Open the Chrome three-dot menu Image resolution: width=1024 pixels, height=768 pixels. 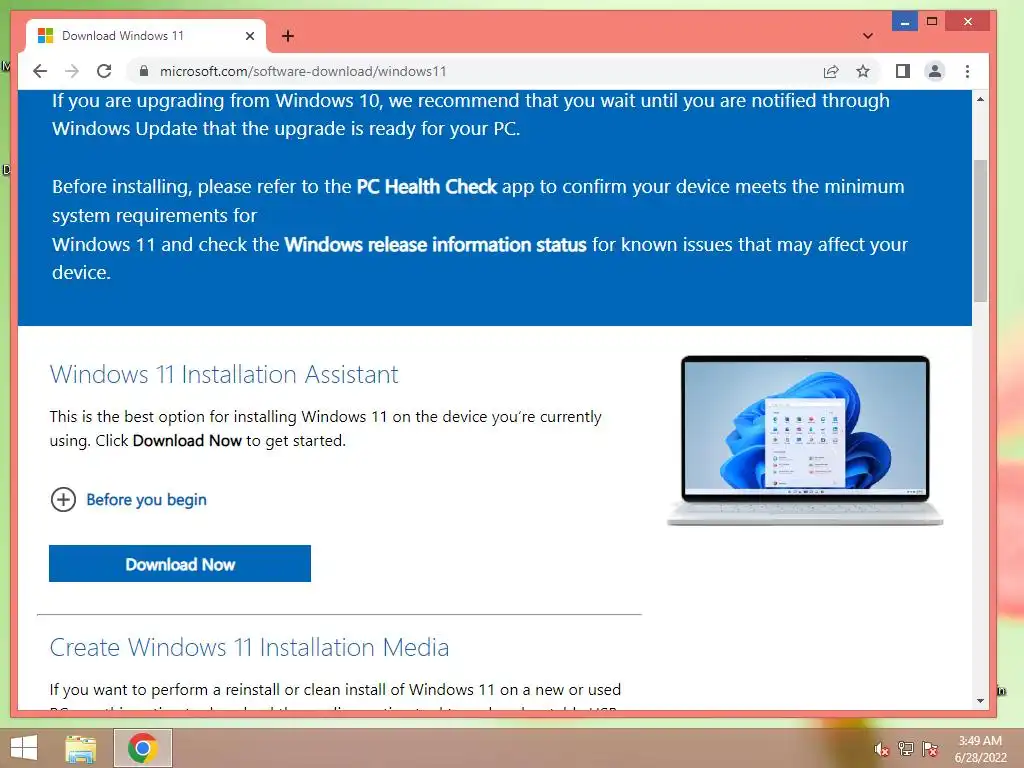[x=967, y=71]
